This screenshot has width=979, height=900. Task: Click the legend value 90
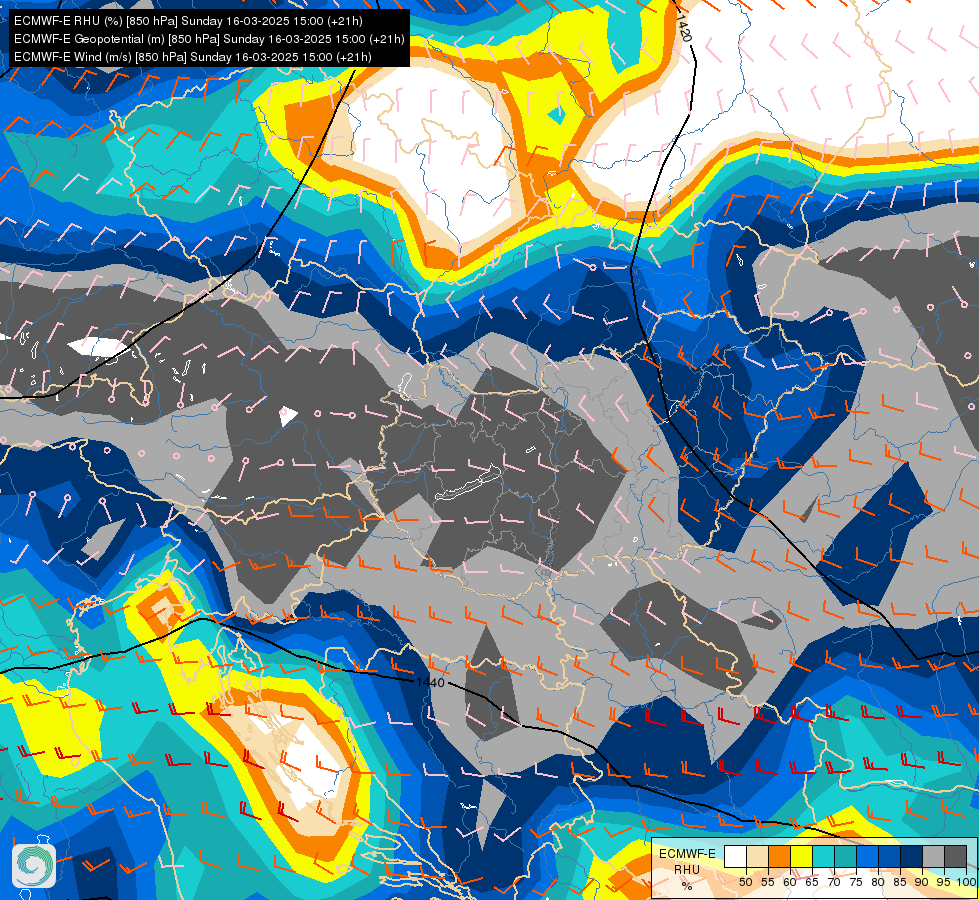[922, 882]
